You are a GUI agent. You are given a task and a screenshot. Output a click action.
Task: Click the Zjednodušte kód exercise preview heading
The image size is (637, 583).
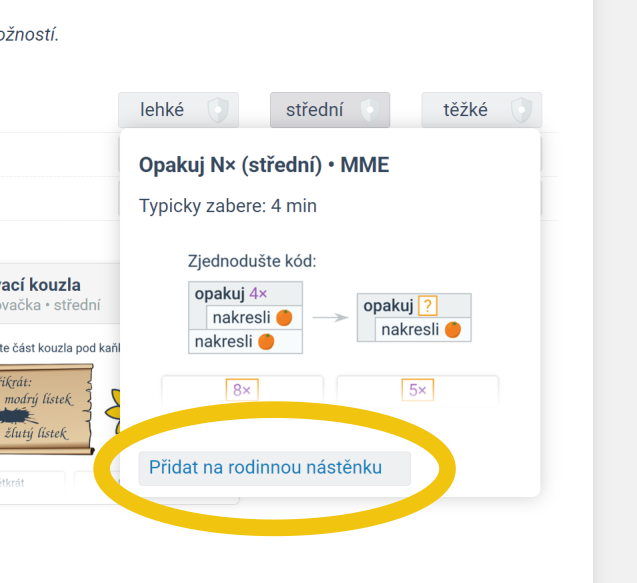(x=251, y=261)
